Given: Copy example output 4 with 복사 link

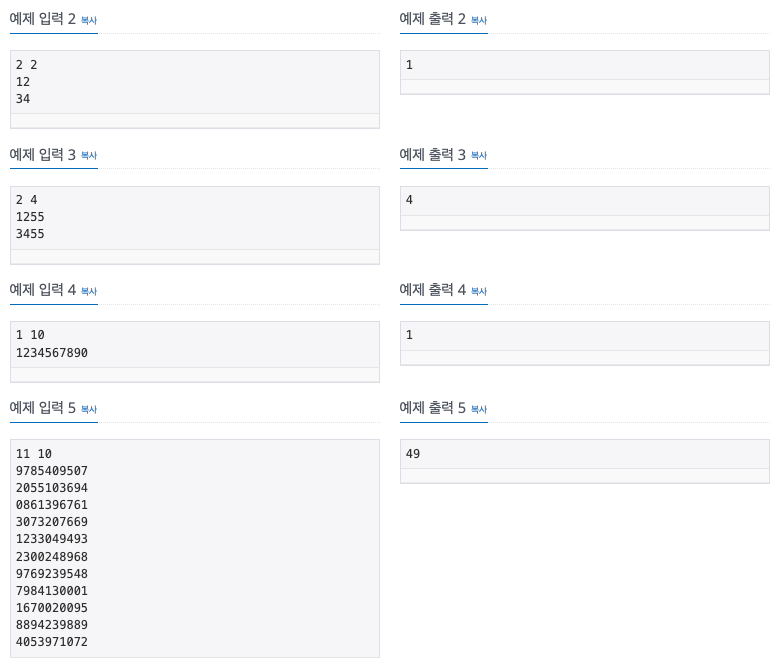Looking at the screenshot, I should (x=479, y=291).
